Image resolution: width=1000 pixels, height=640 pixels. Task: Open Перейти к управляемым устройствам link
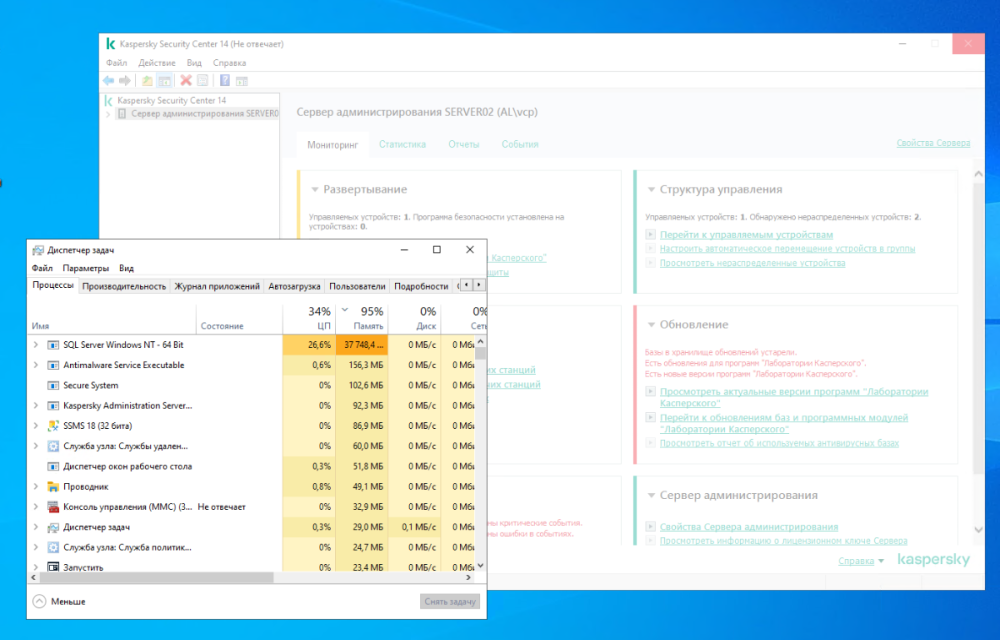coord(746,235)
